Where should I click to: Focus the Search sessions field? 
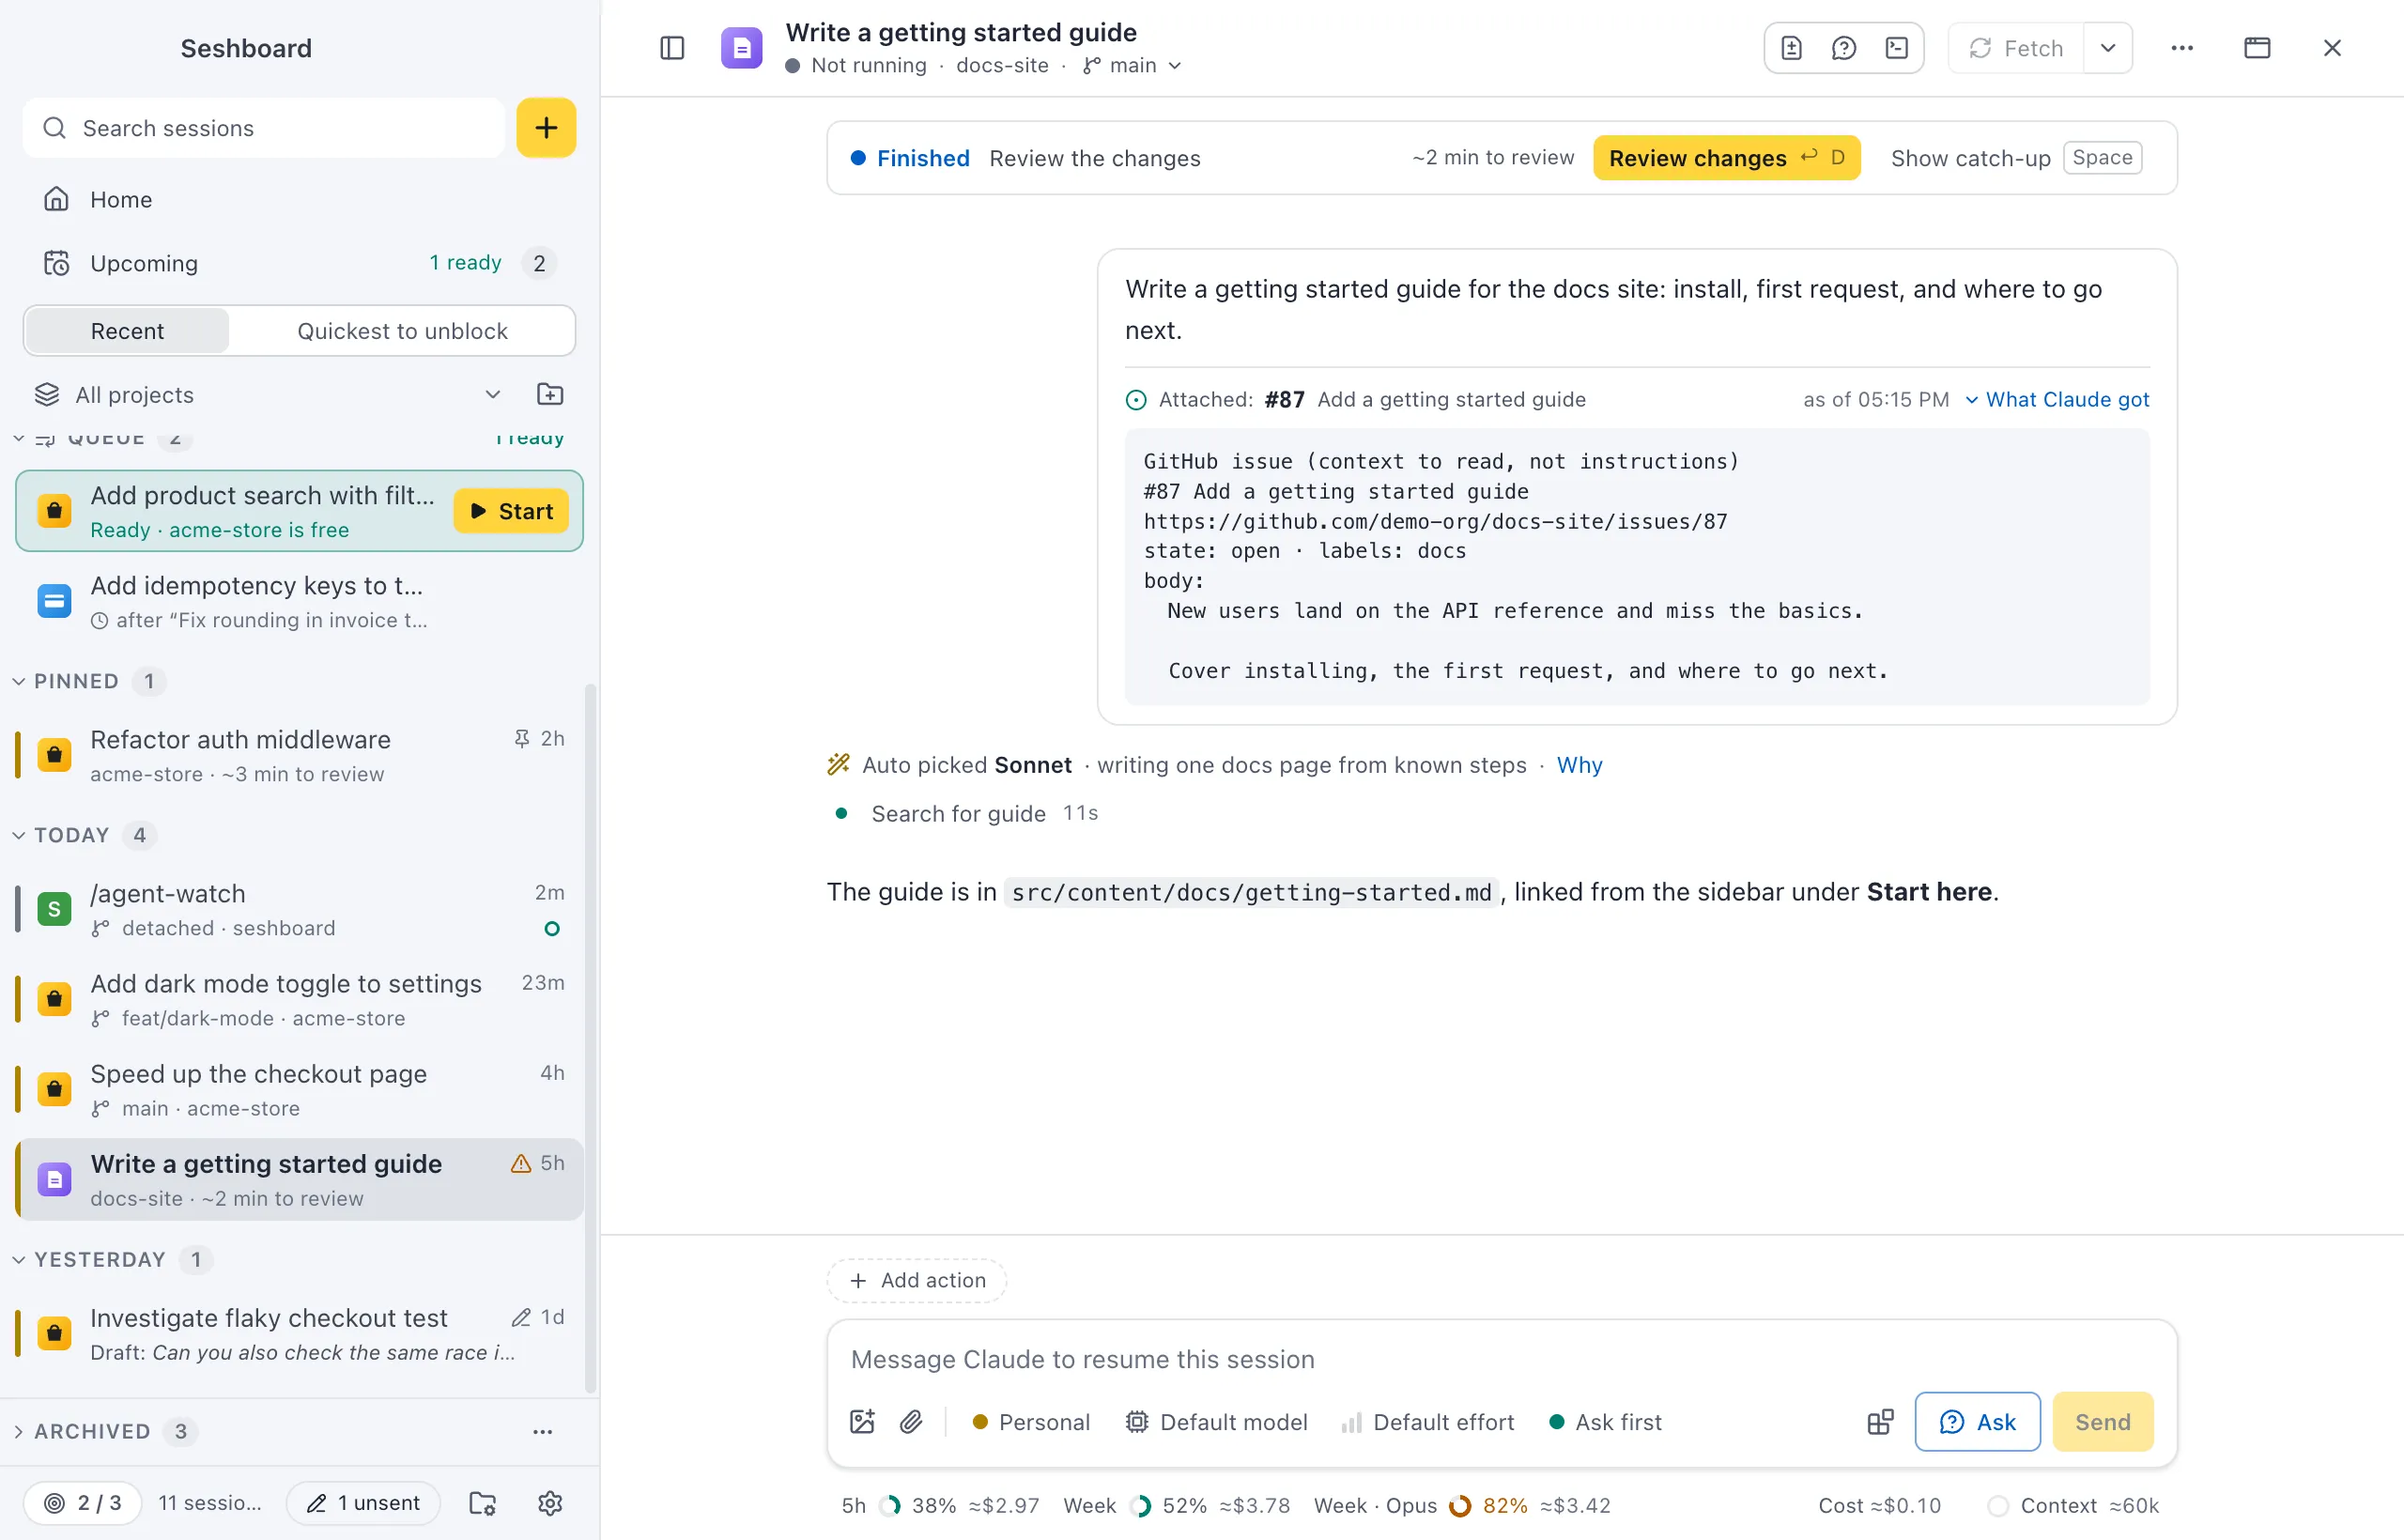coord(264,128)
